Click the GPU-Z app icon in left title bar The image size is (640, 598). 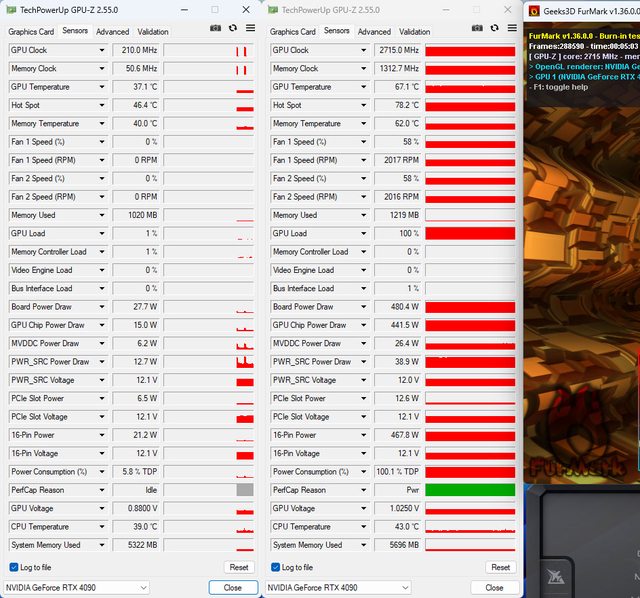click(11, 10)
